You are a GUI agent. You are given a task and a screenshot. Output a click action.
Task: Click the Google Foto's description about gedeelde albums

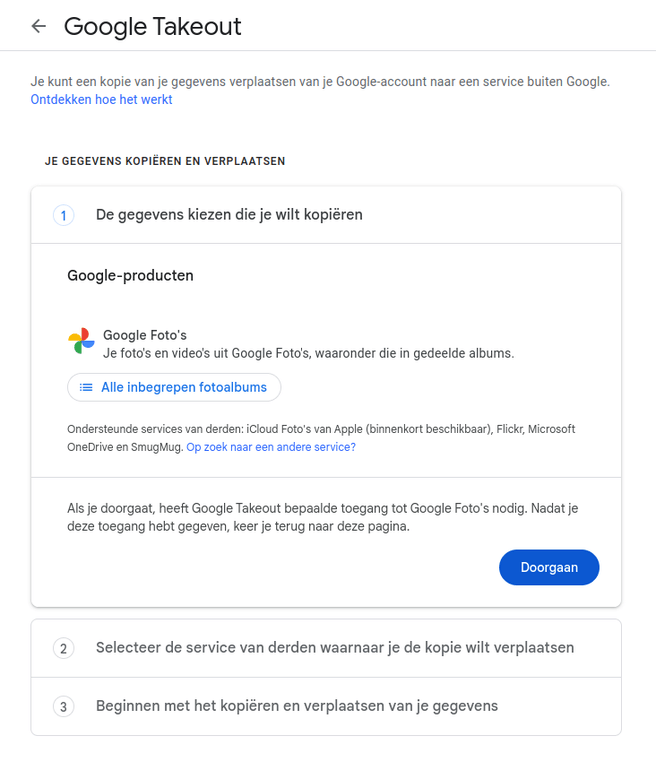[308, 353]
